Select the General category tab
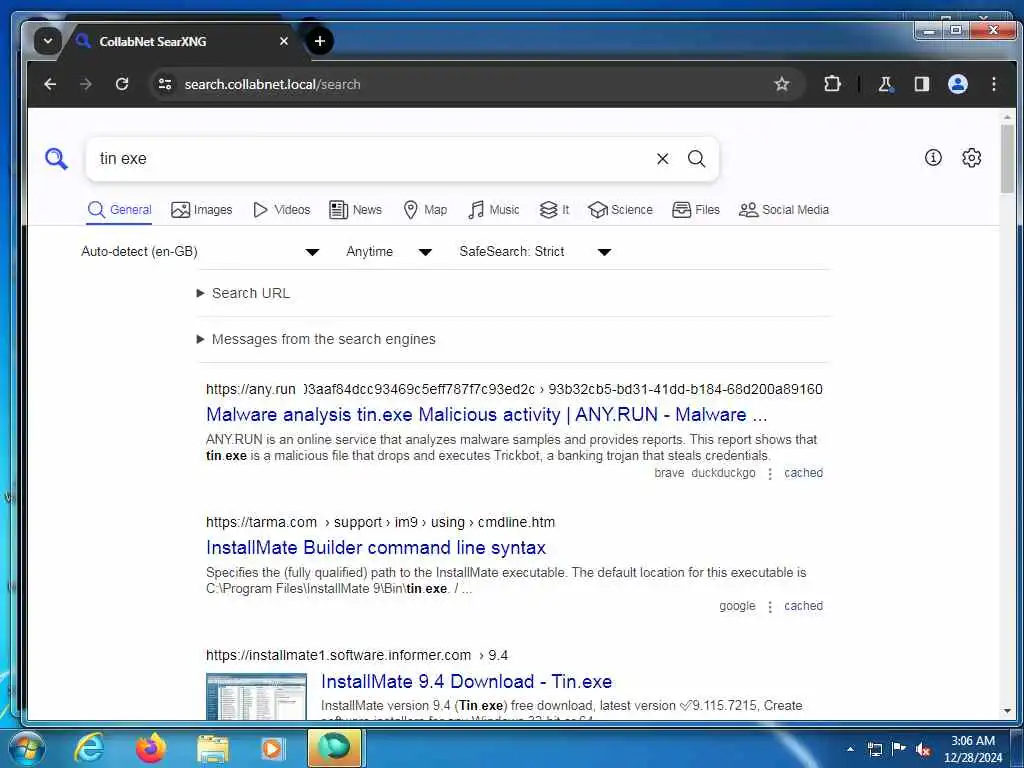 coord(120,210)
